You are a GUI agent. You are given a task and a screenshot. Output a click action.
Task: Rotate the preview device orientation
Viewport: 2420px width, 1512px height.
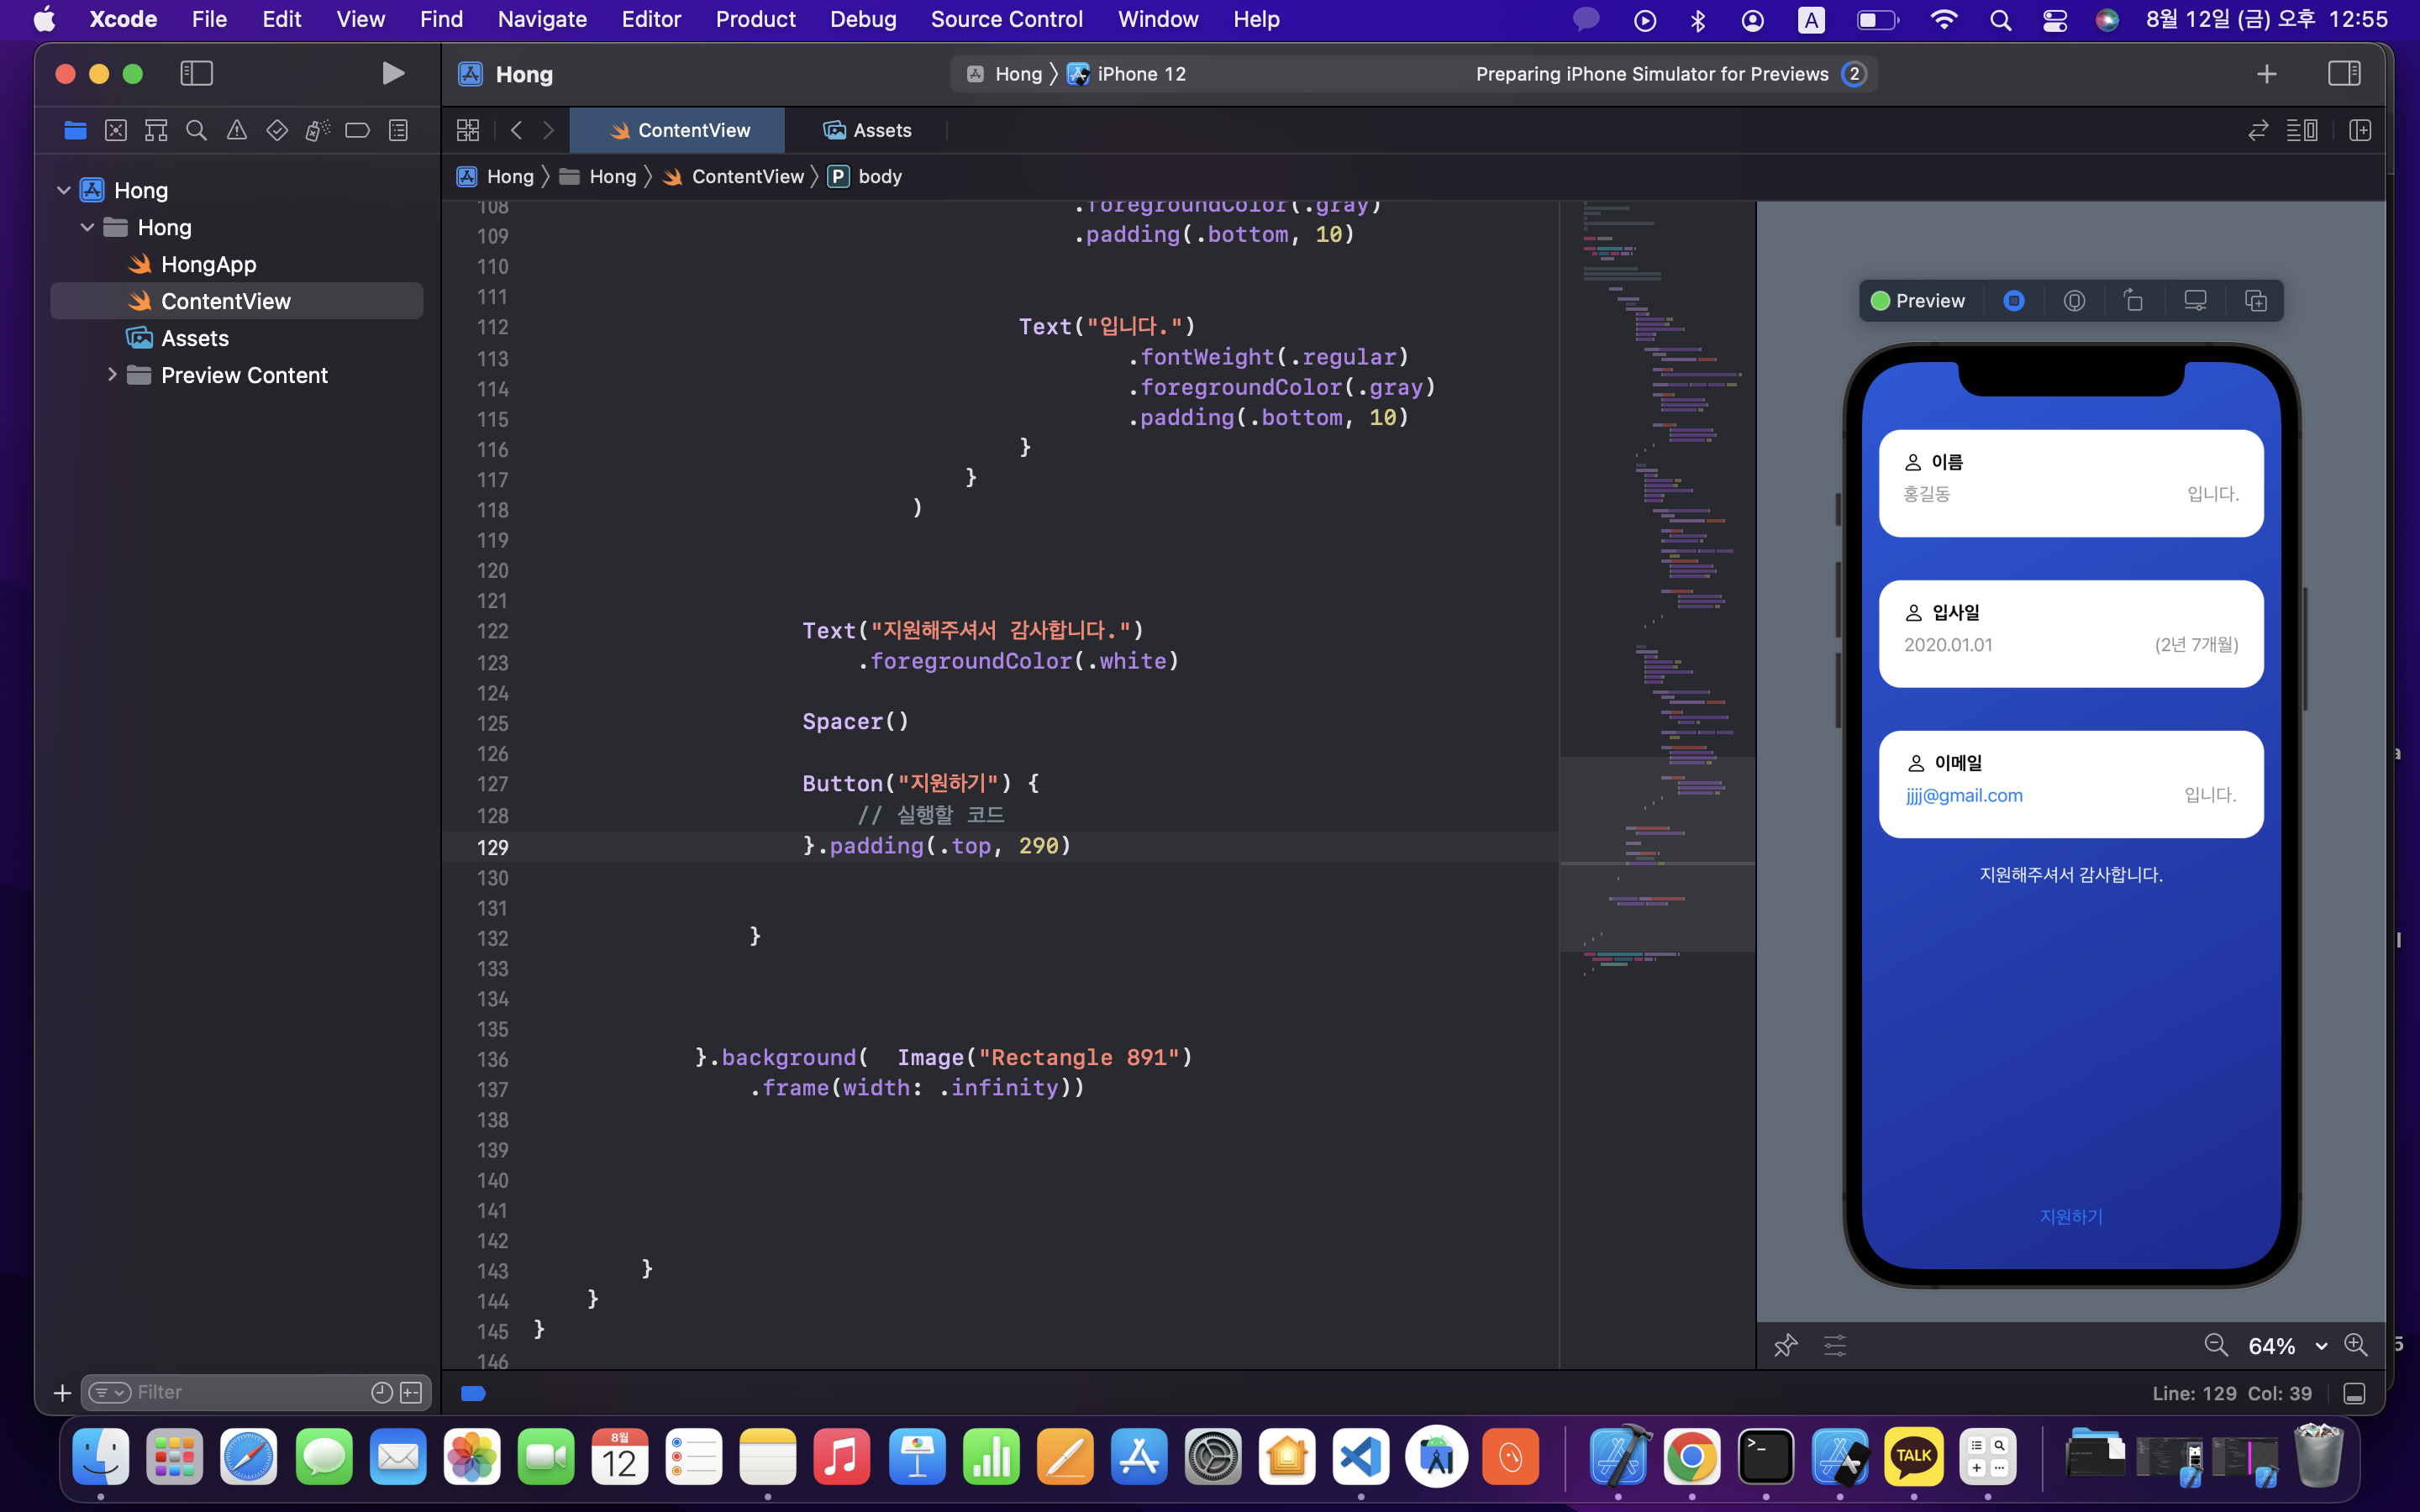pyautogui.click(x=2135, y=300)
